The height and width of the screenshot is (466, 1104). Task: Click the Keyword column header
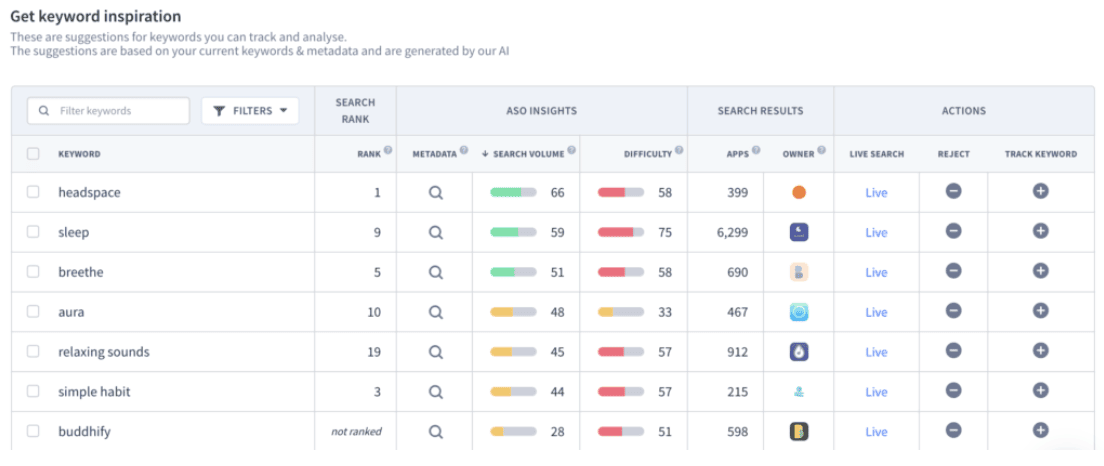coord(79,154)
